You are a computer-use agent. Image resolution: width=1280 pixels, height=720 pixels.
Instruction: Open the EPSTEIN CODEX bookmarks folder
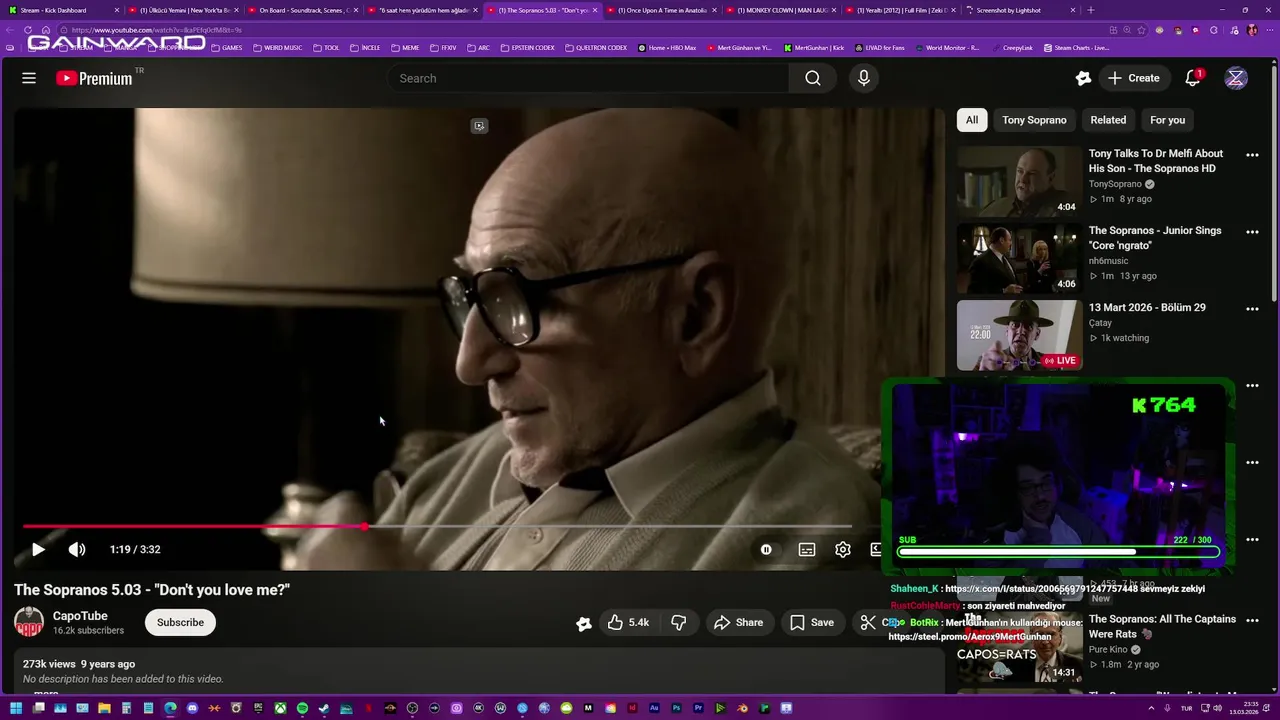(527, 48)
